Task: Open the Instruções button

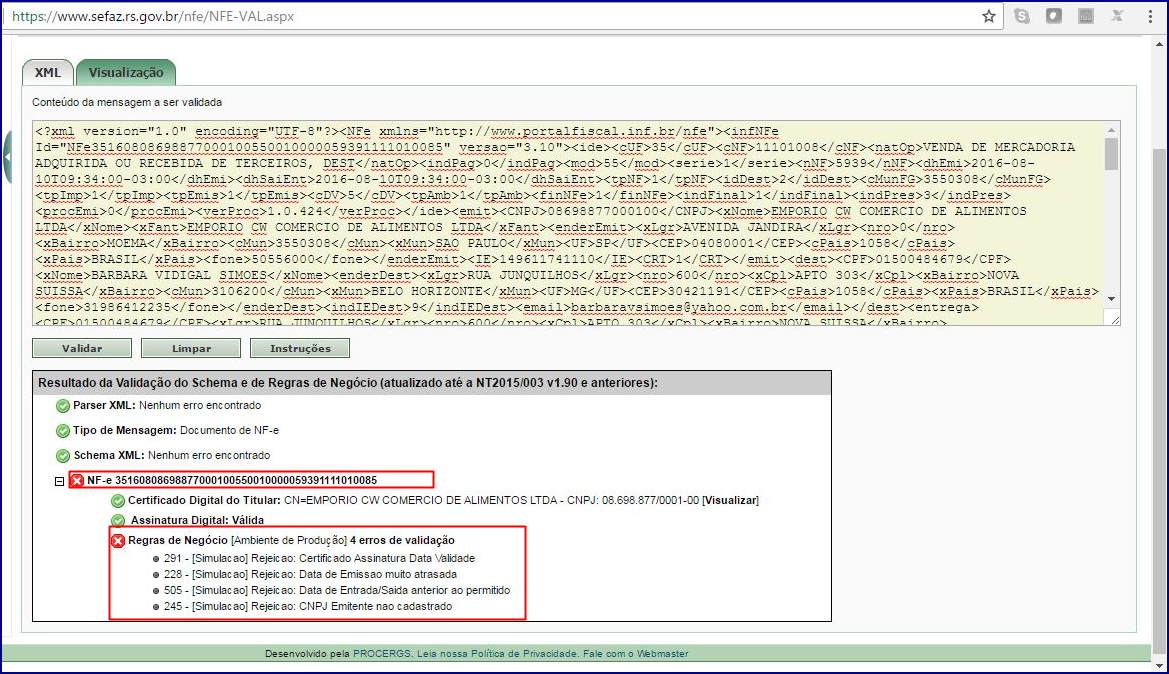Action: click(299, 349)
